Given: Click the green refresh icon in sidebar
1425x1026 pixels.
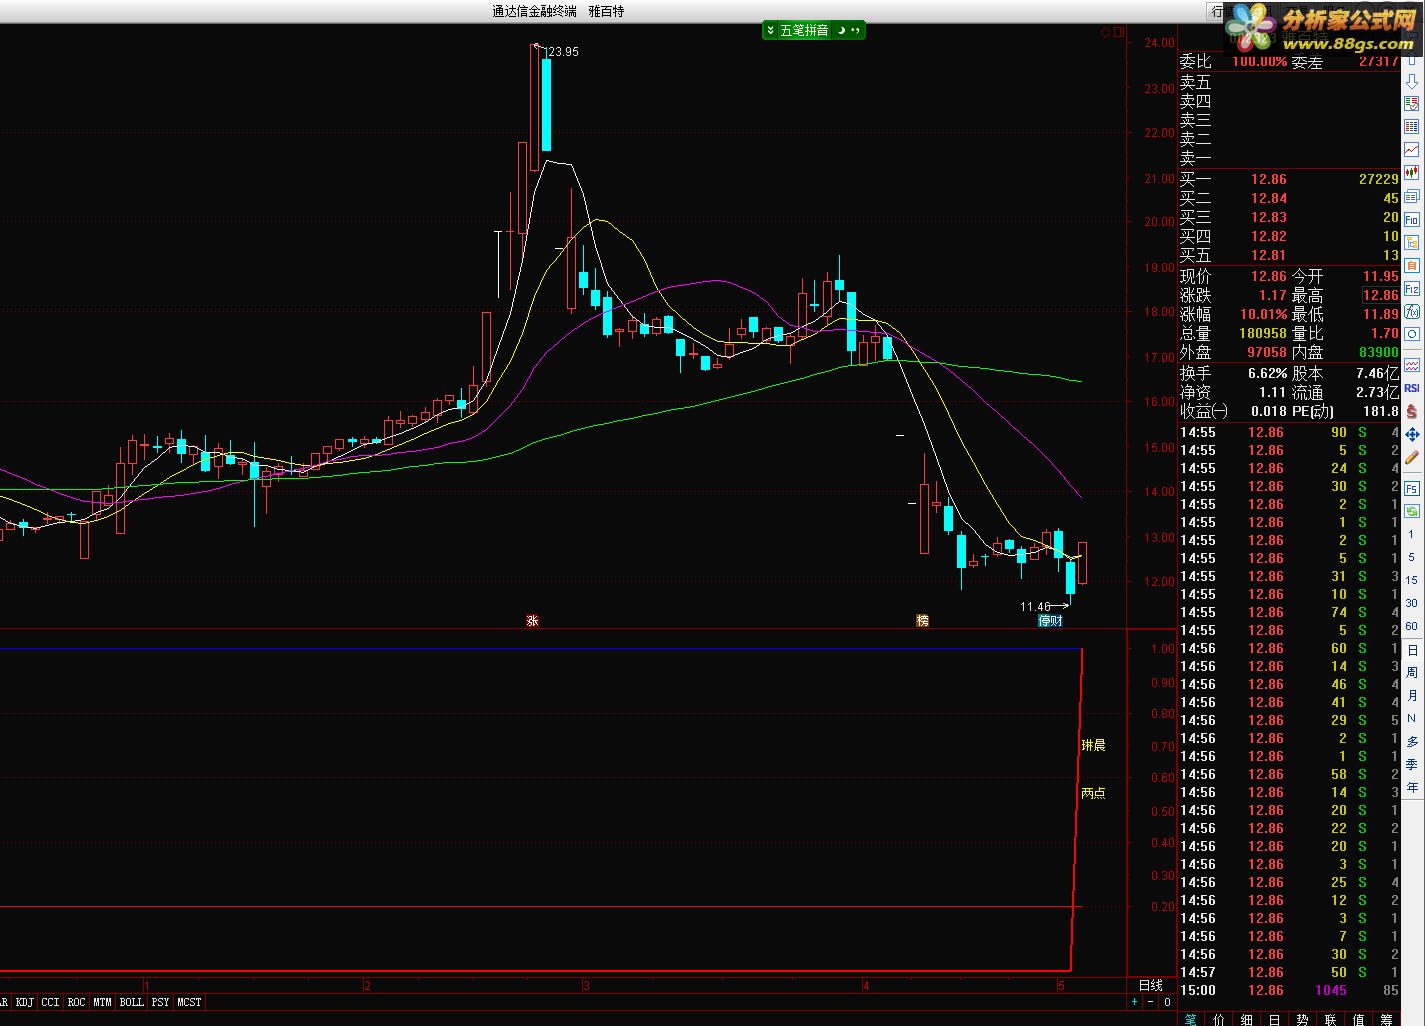Looking at the screenshot, I should (x=1412, y=512).
